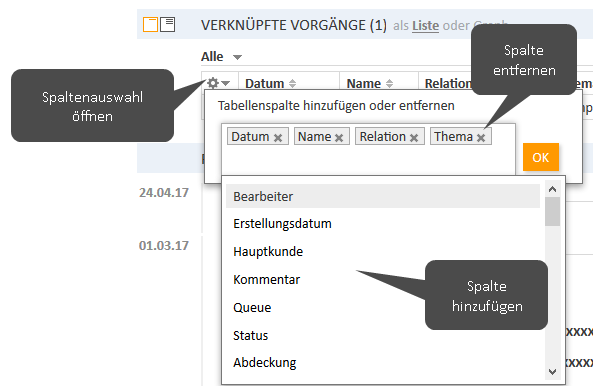Show linked cases as Liste
596x386 pixels.
click(x=425, y=26)
